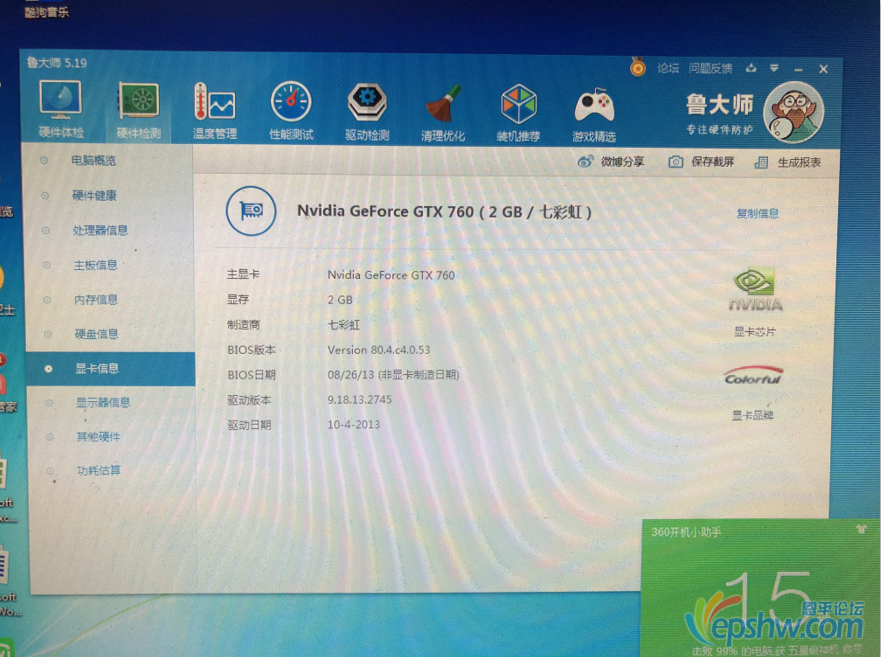The image size is (881, 657).
Task: Click 生成报表 to generate report
Action: tap(788, 162)
